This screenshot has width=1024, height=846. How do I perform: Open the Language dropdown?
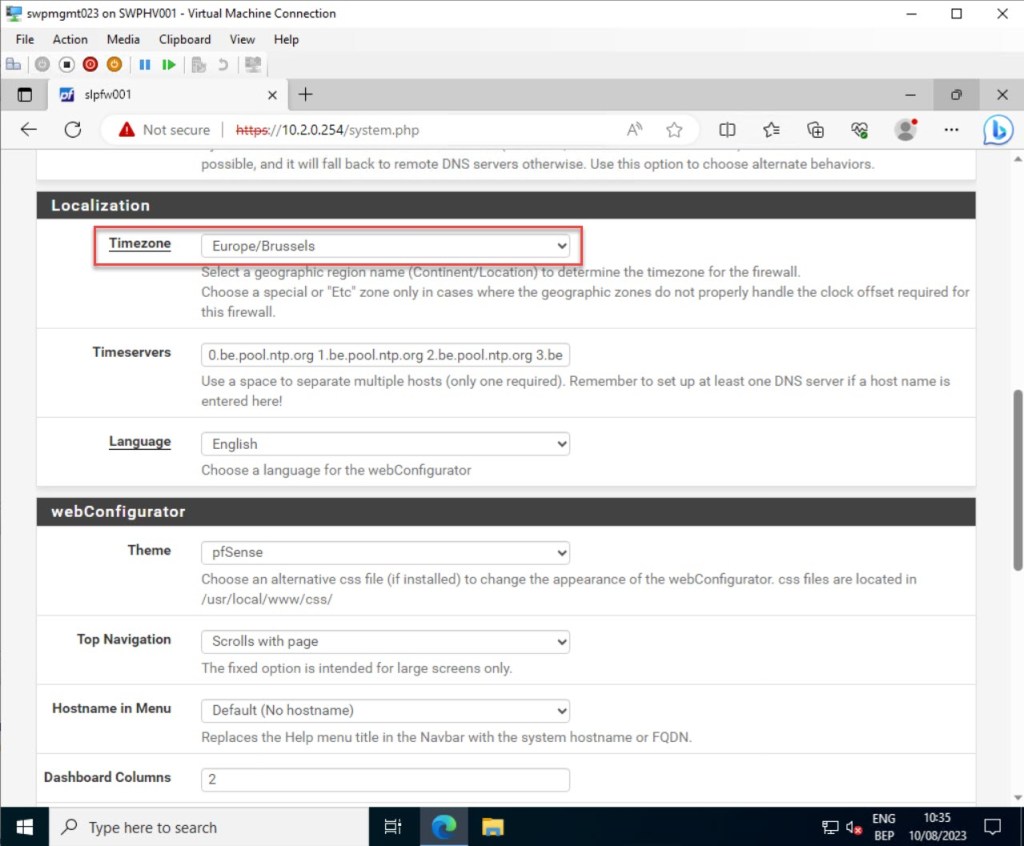(385, 444)
